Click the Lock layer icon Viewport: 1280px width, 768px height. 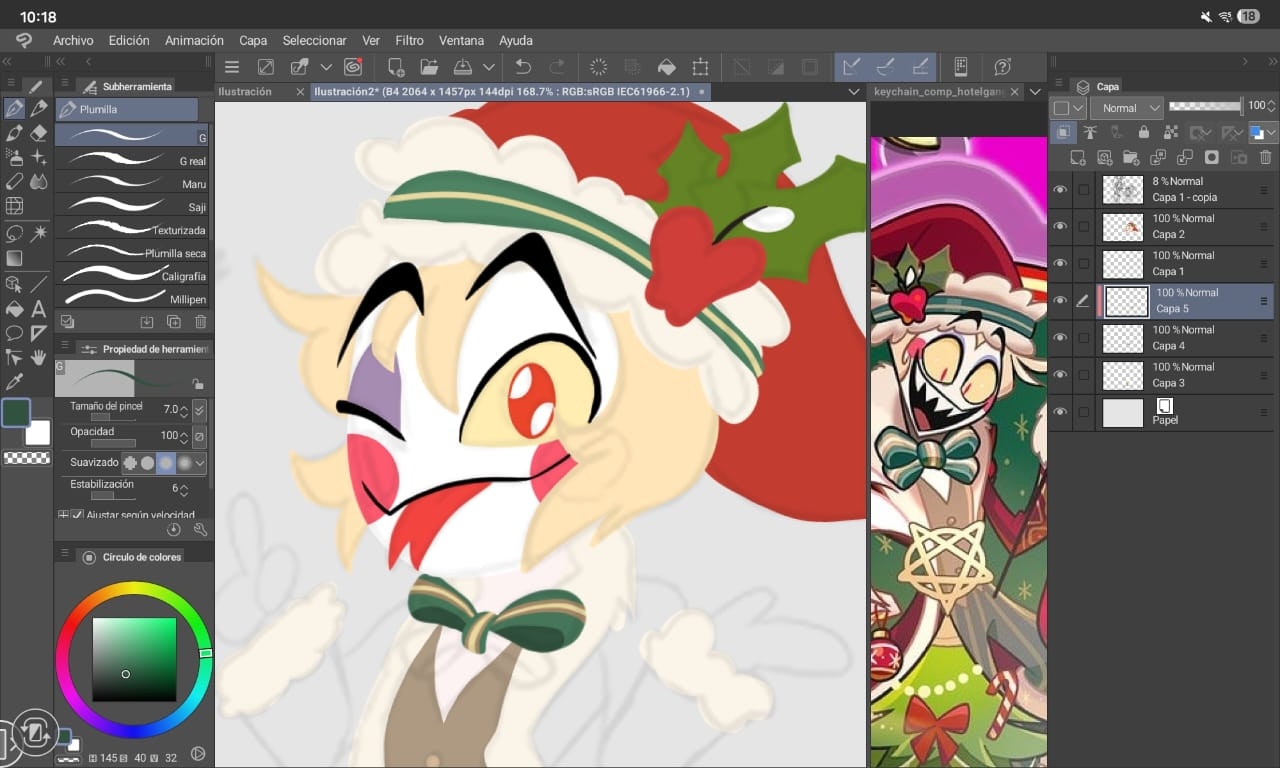1144,132
